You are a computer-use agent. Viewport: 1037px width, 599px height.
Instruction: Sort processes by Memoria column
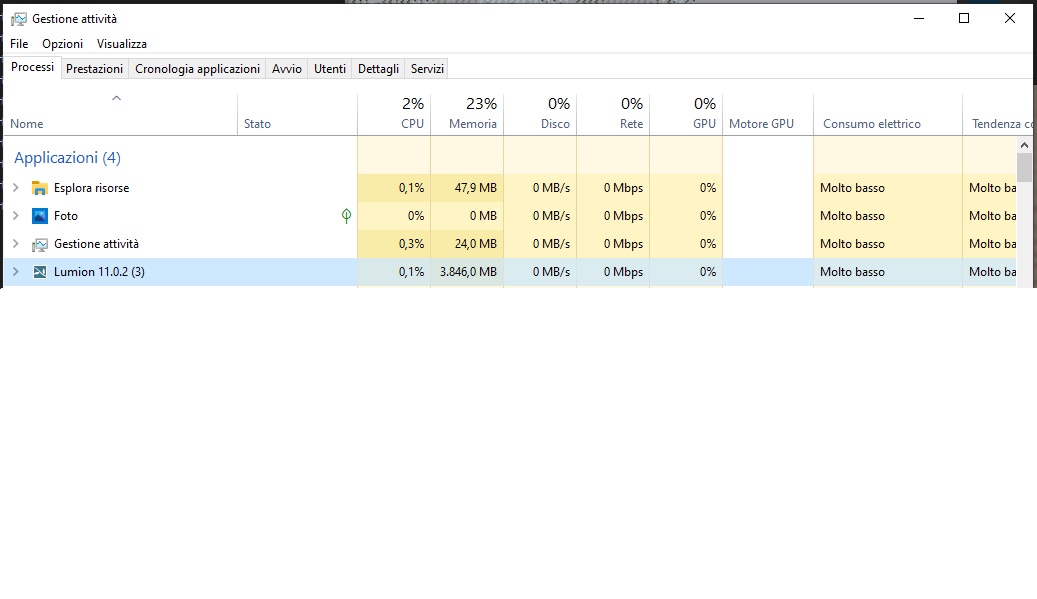[x=467, y=115]
